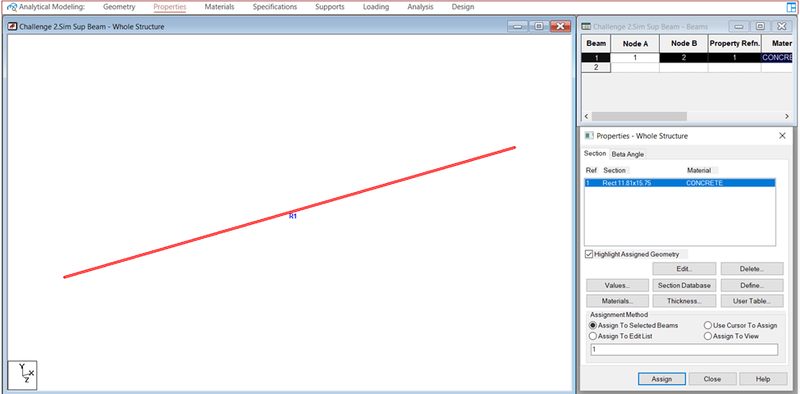Click the Assign button

662,379
